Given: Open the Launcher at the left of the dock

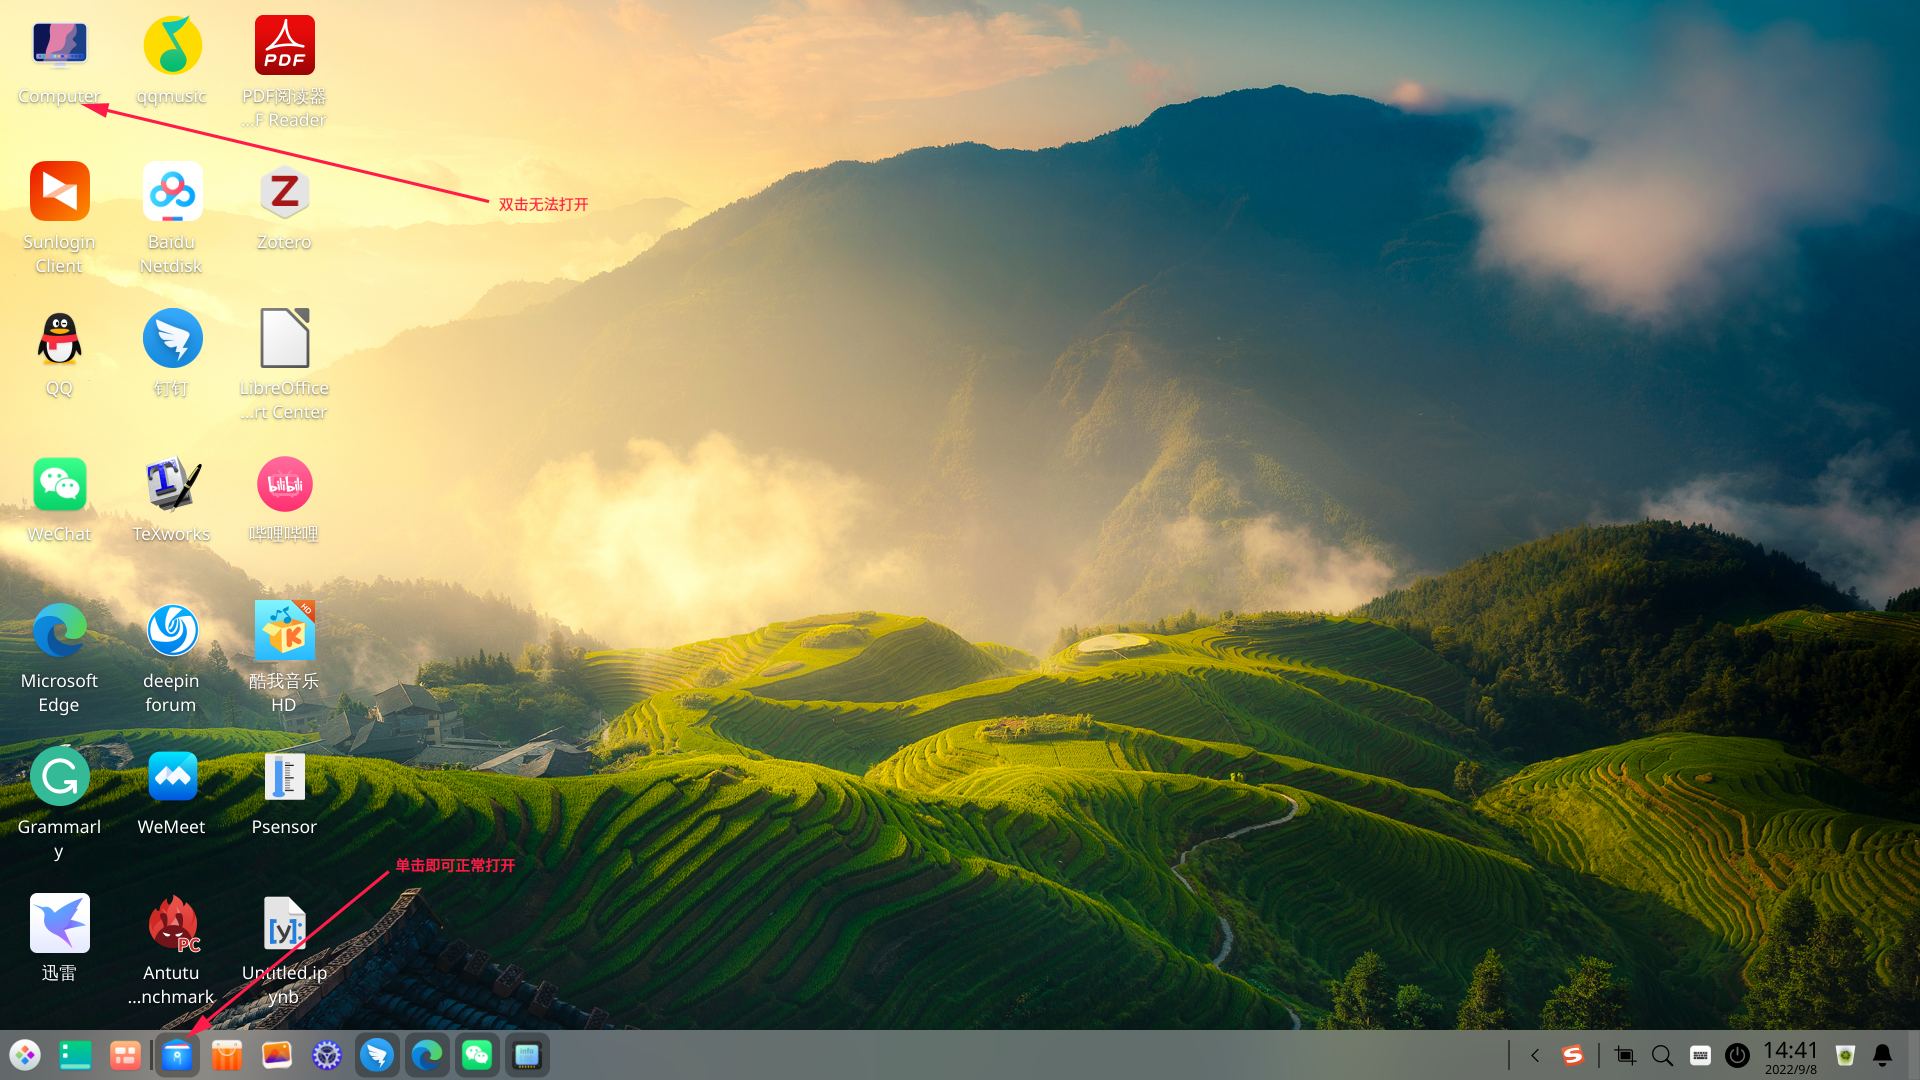Looking at the screenshot, I should (x=25, y=1054).
